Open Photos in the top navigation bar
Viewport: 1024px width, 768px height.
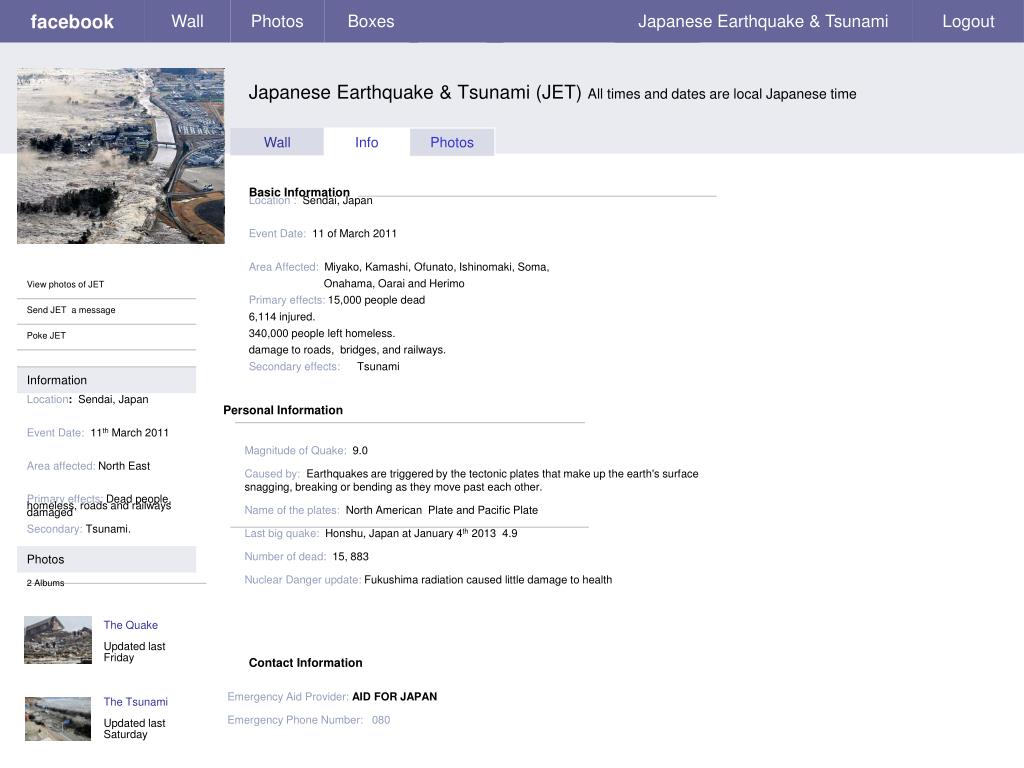point(277,21)
